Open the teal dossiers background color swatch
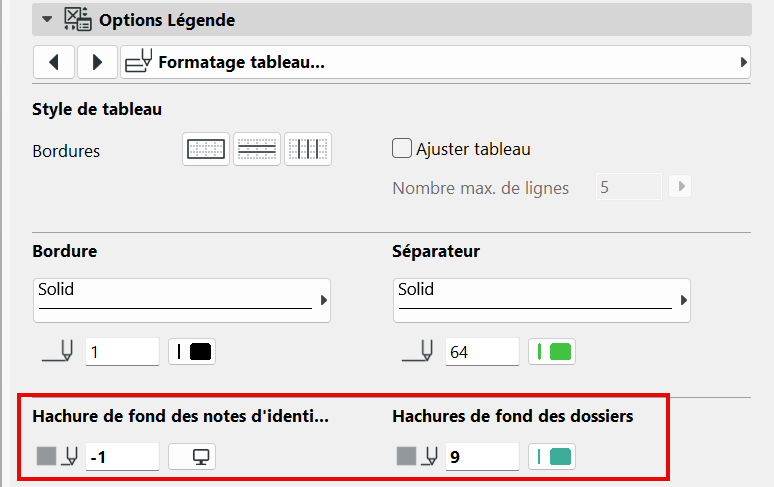Viewport: 774px width, 487px height. pyautogui.click(x=552, y=457)
